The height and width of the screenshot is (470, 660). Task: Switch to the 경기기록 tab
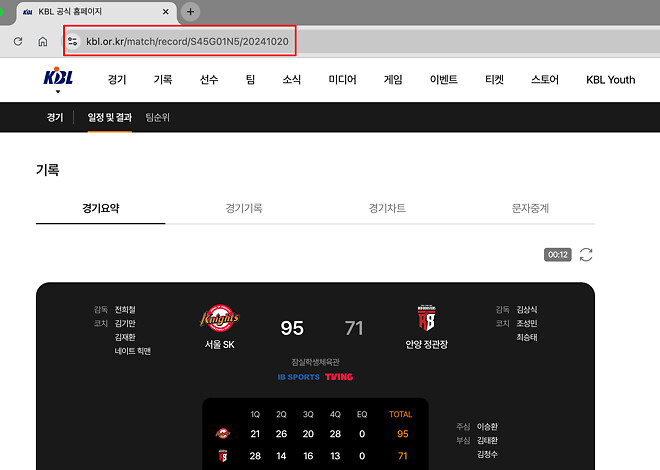pyautogui.click(x=244, y=208)
